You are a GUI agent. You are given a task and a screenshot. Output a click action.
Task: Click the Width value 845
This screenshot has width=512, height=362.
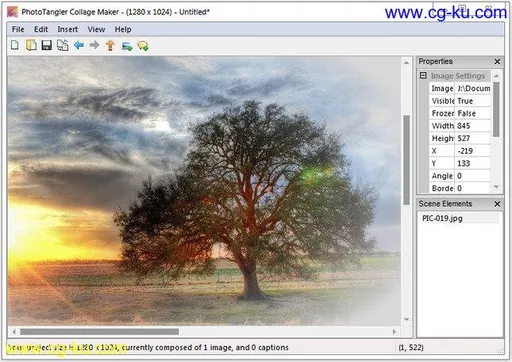[473, 126]
